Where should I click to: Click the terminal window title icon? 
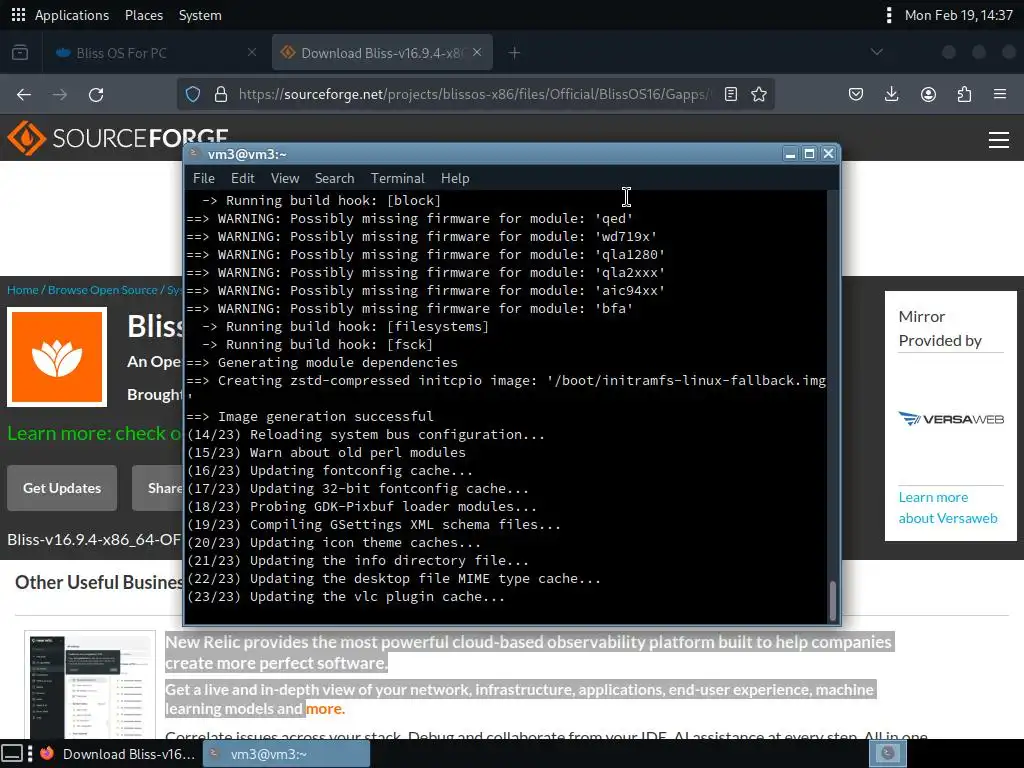coord(194,153)
